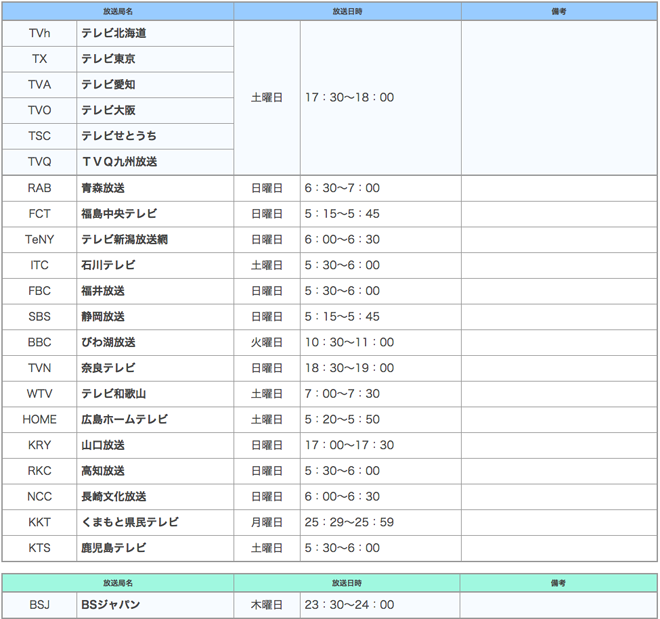
Task: Click the FBC station code
Action: coord(40,291)
